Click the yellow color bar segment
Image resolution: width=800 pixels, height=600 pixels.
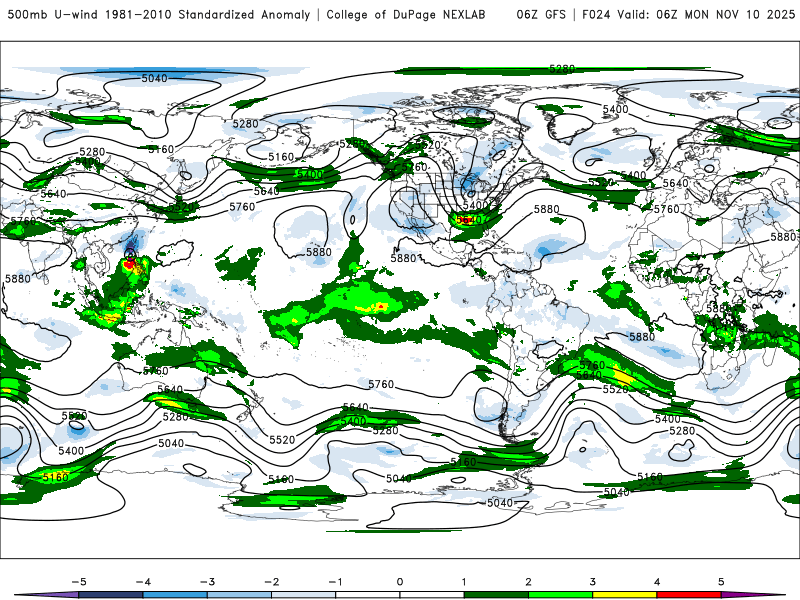coord(625,595)
